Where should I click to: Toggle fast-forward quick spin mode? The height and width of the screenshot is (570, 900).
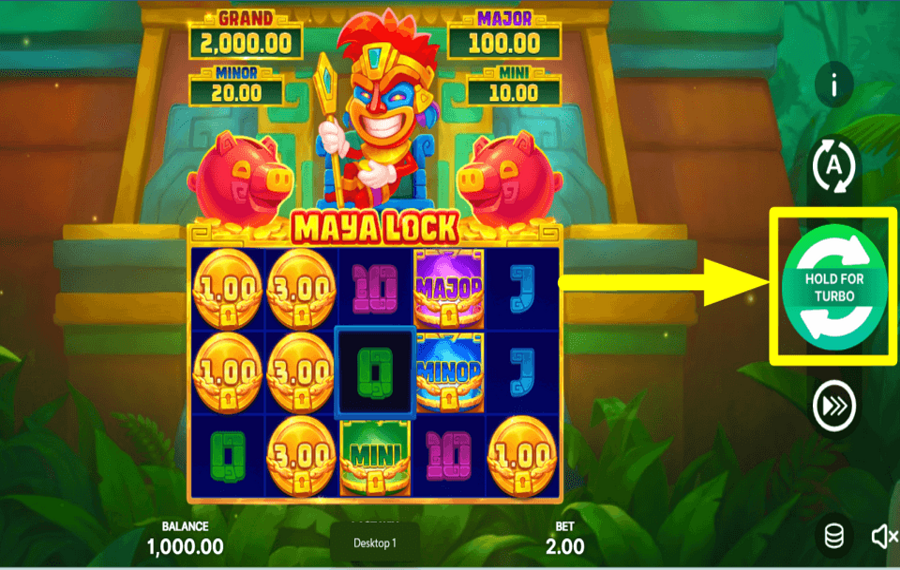[x=834, y=406]
